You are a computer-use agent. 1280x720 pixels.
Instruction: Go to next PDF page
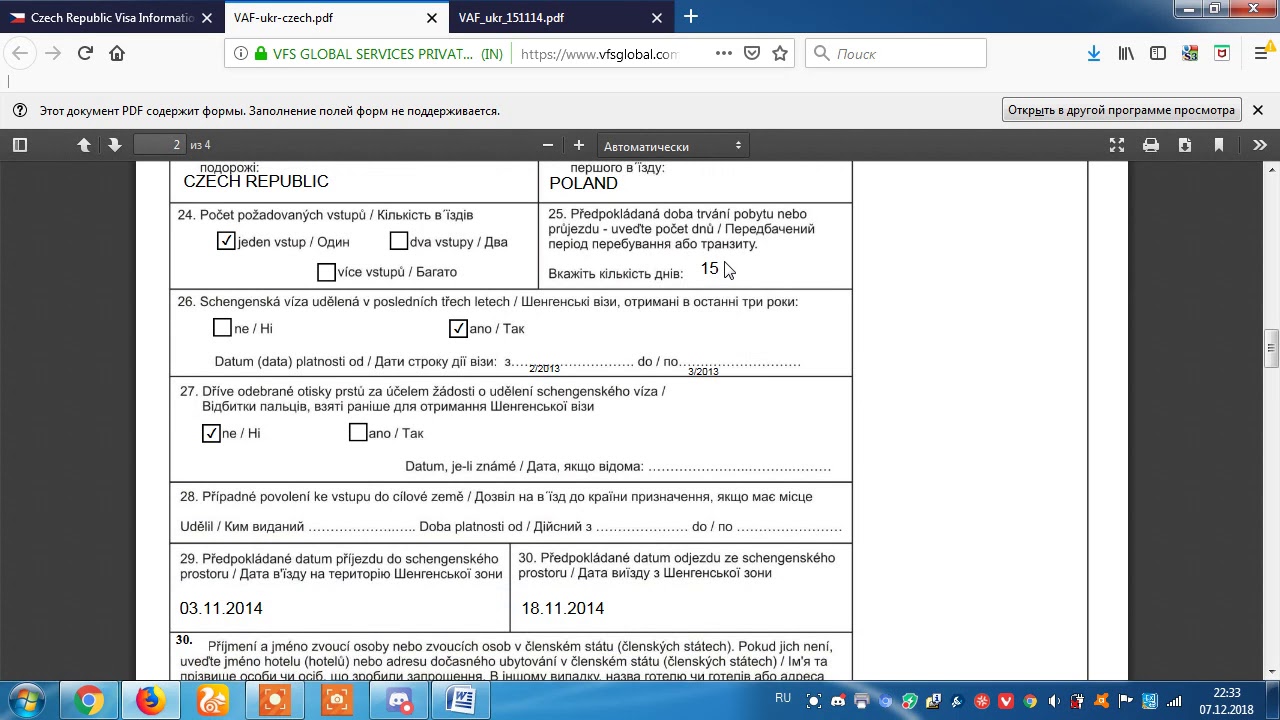click(x=114, y=145)
